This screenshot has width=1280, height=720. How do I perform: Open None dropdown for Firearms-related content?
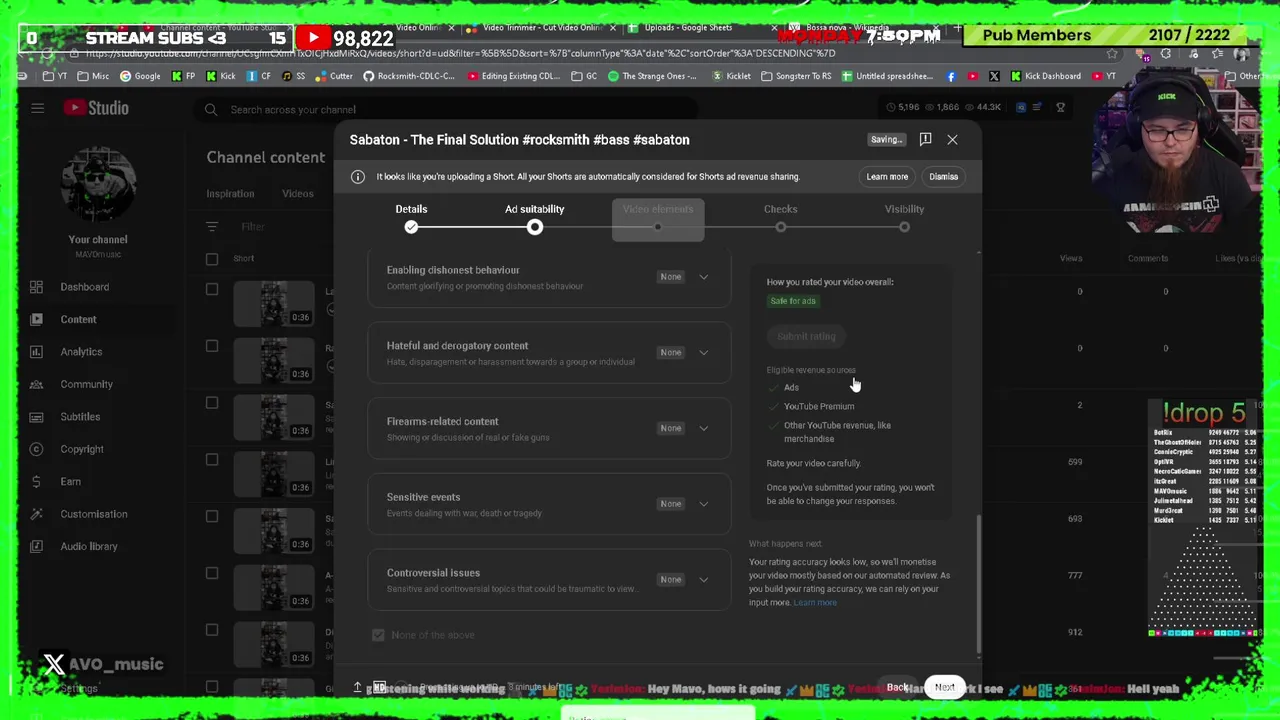tap(670, 428)
